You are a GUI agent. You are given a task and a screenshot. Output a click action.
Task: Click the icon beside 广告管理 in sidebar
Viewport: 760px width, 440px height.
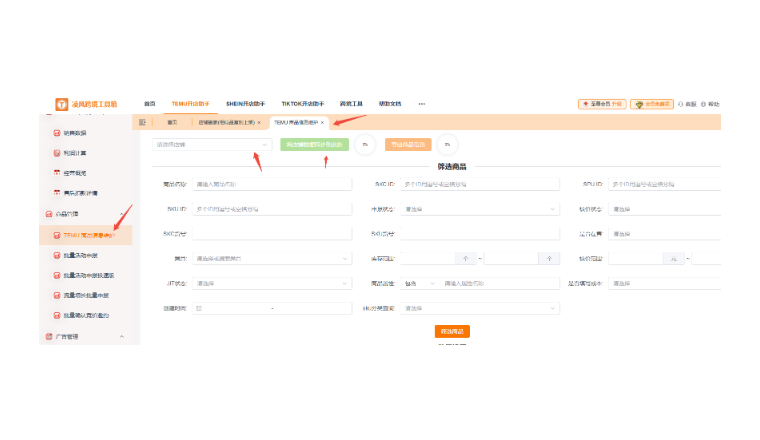coord(49,336)
